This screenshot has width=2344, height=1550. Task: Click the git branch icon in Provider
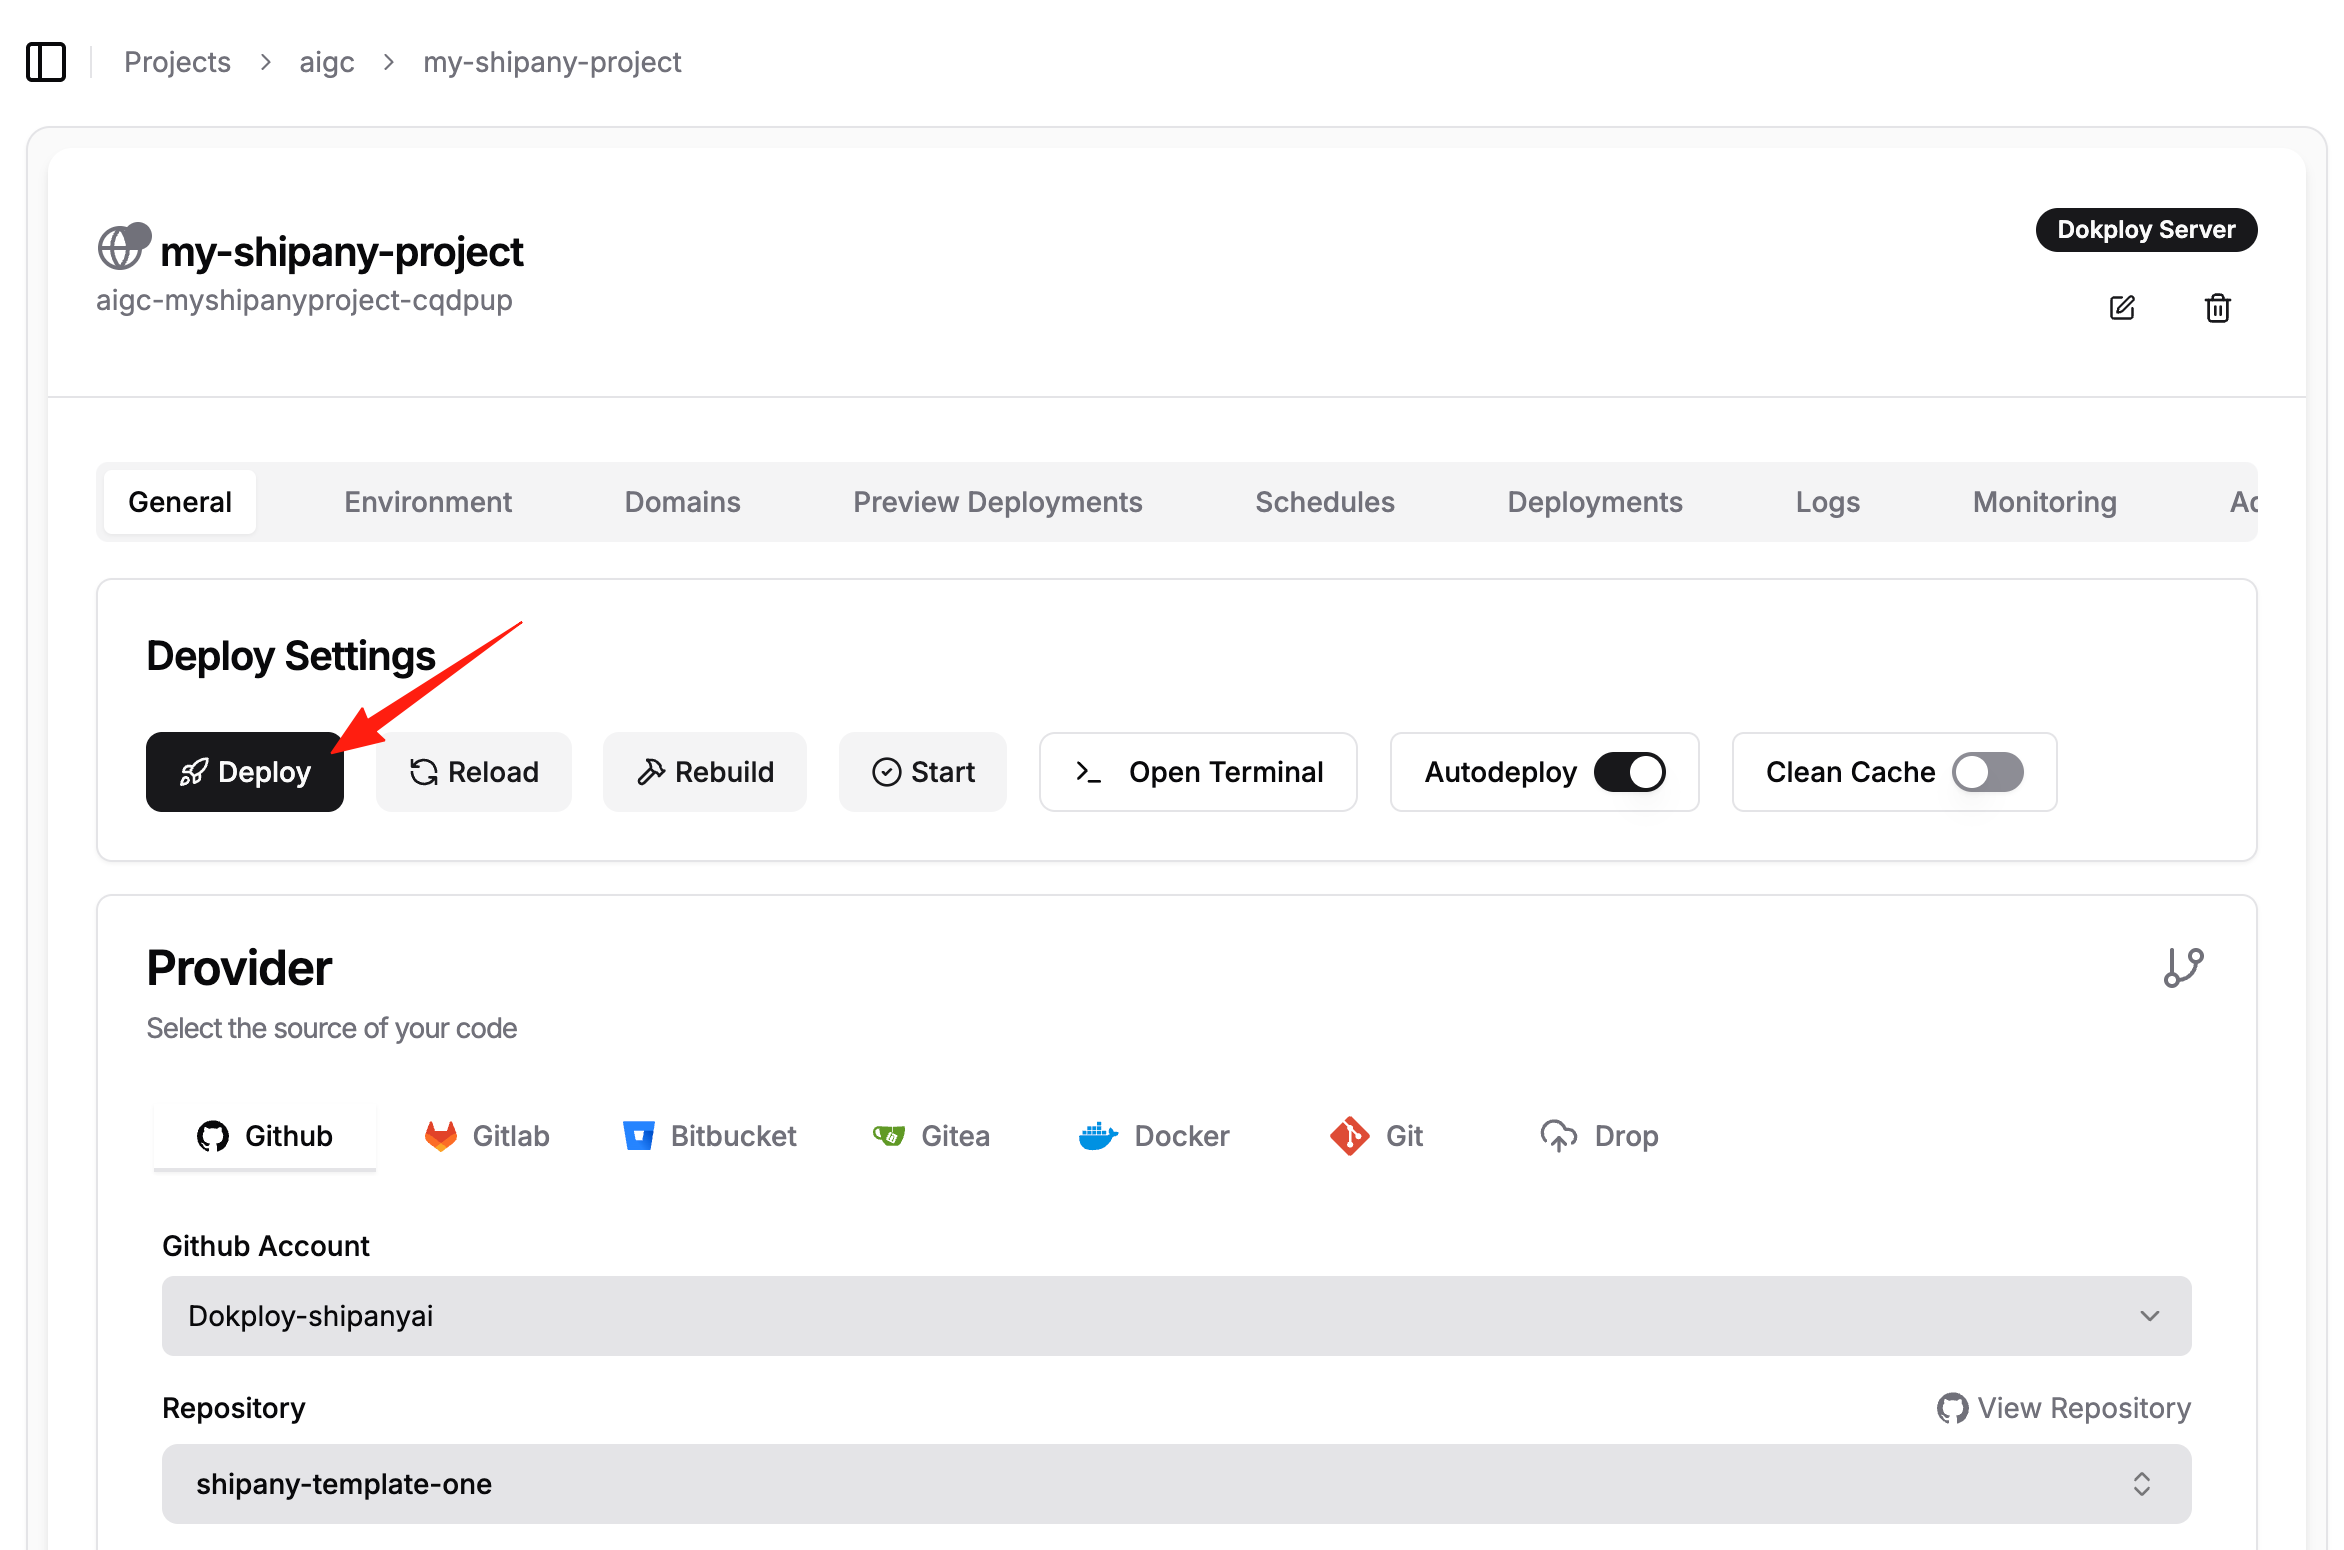(x=2183, y=968)
